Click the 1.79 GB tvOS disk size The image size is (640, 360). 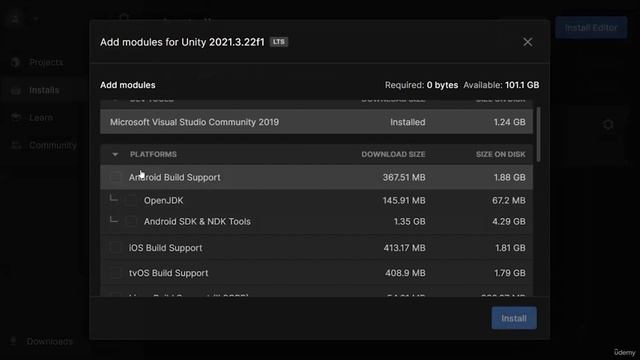click(x=510, y=273)
